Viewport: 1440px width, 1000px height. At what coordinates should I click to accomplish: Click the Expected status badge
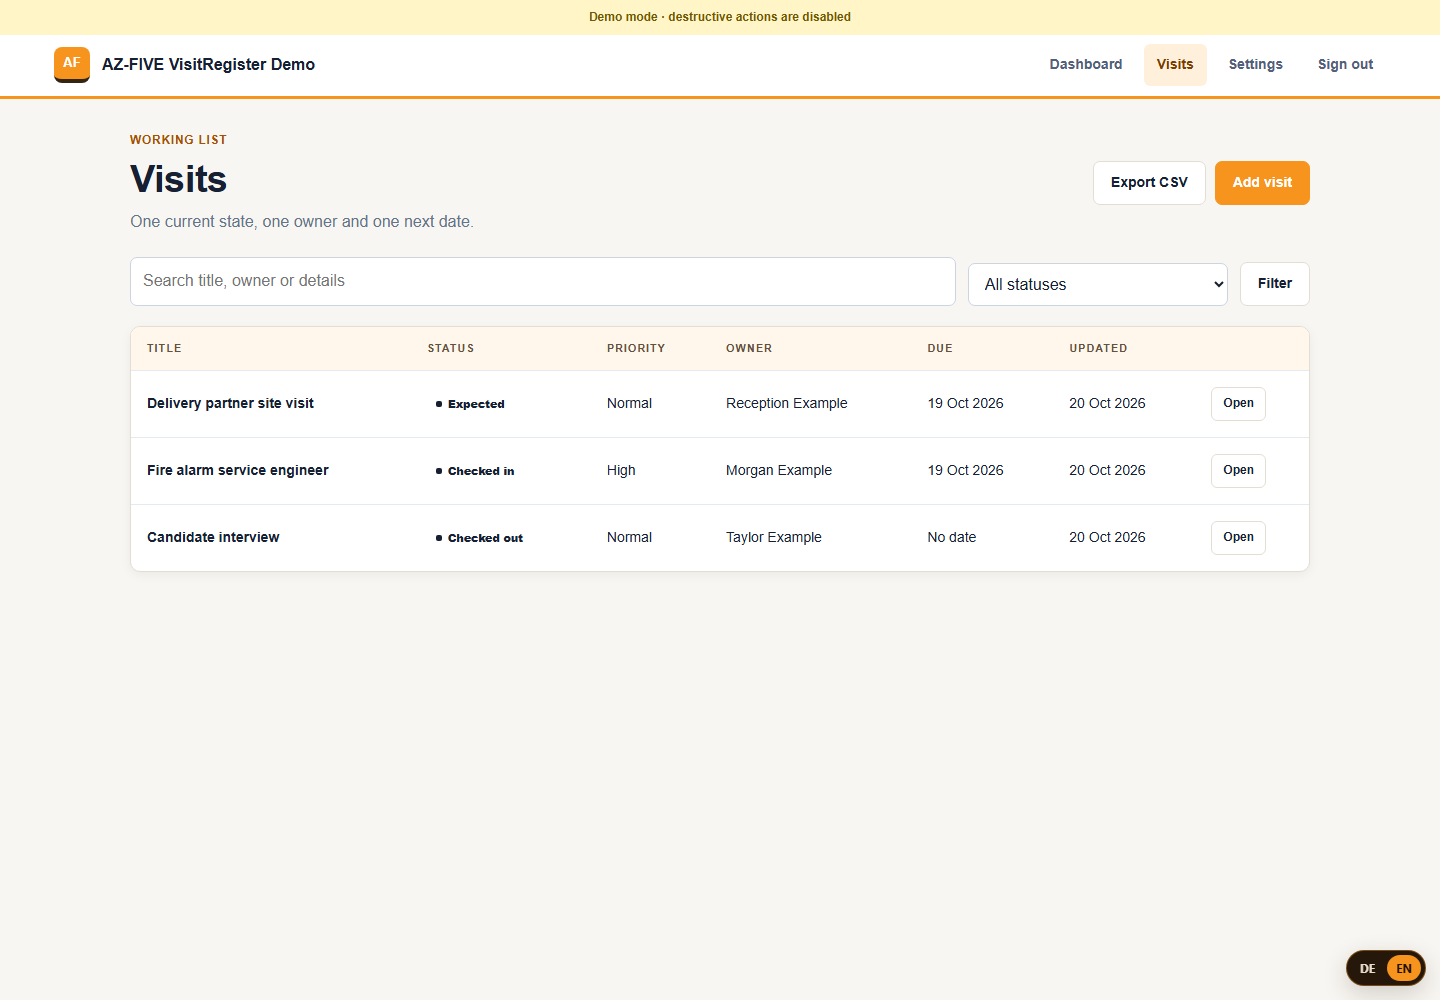click(x=470, y=404)
